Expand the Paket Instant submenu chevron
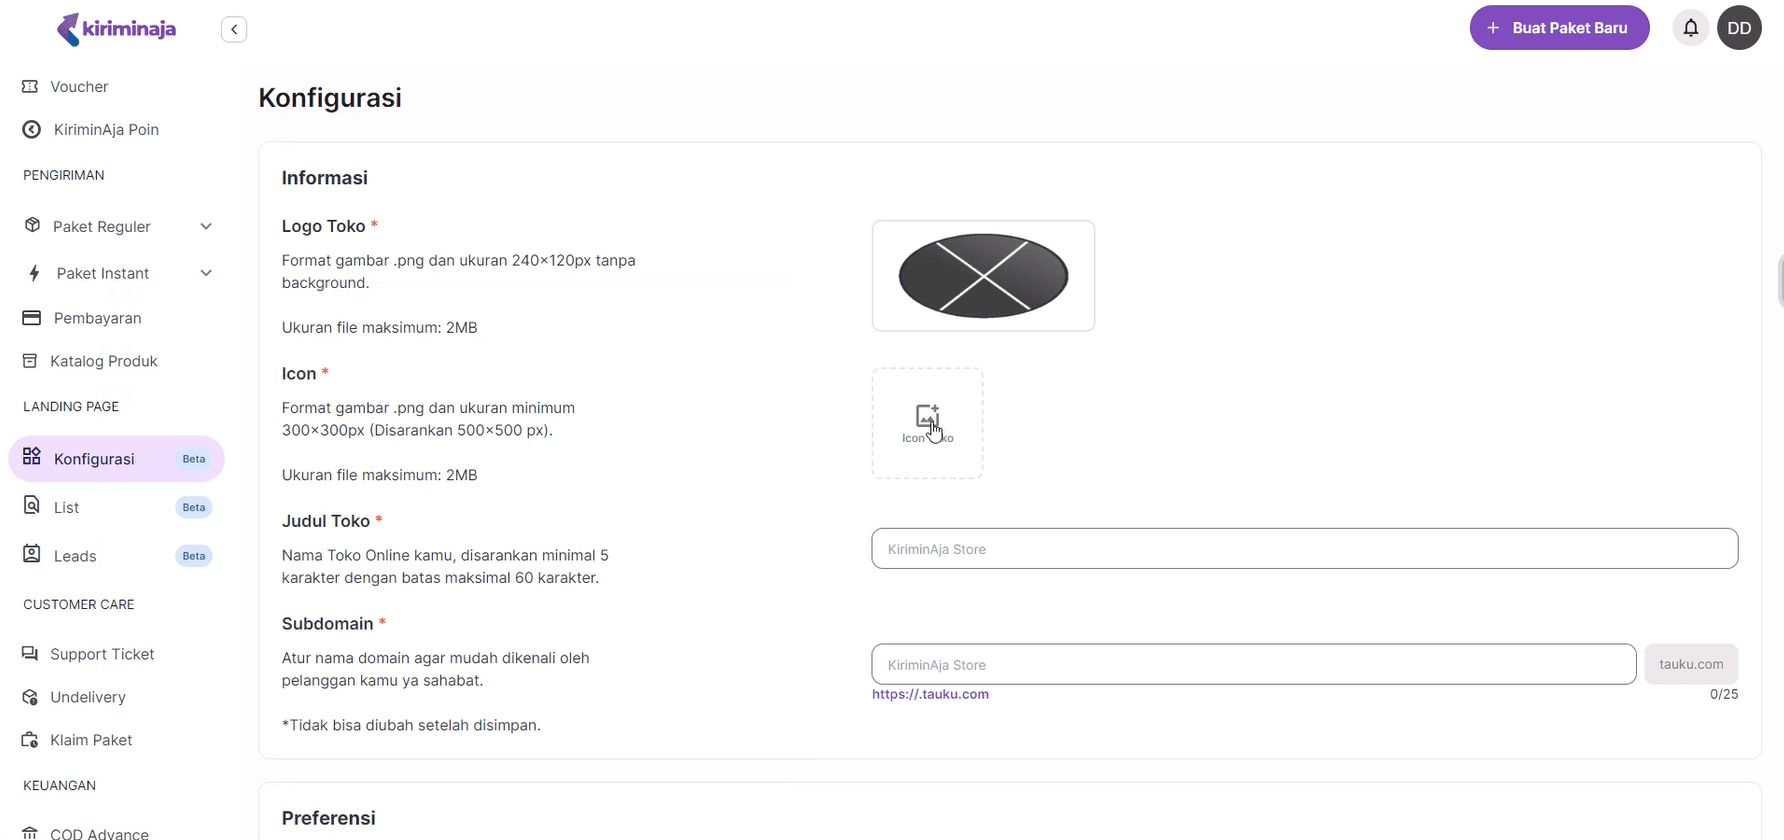1784x840 pixels. 206,273
